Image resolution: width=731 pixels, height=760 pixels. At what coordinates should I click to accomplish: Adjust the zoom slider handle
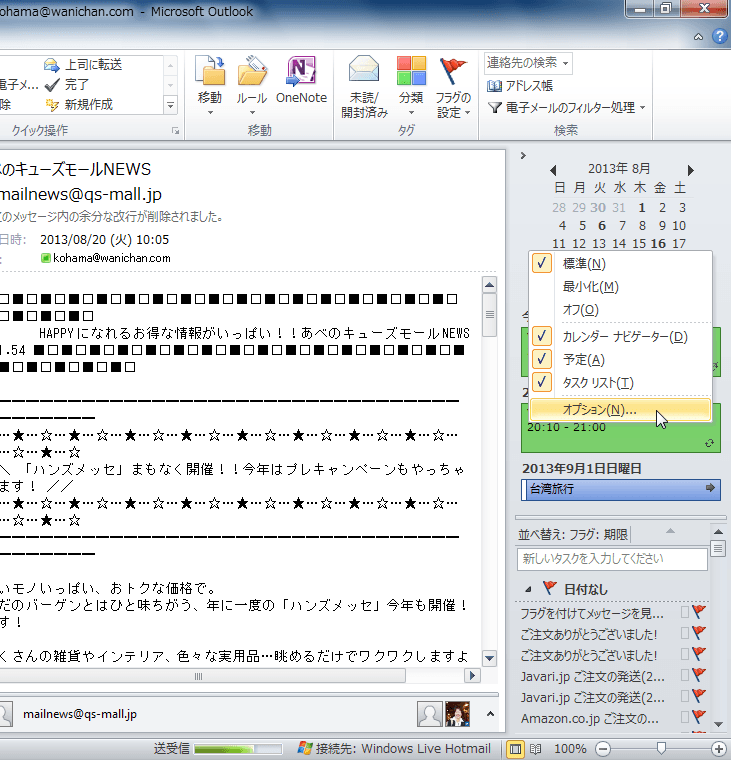pos(661,748)
